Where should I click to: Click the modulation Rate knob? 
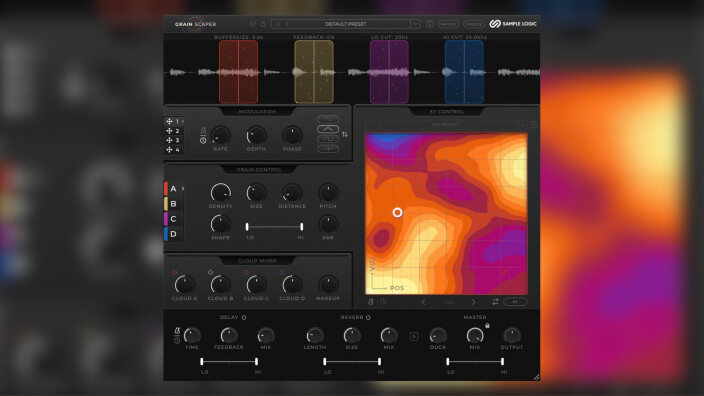(x=220, y=135)
